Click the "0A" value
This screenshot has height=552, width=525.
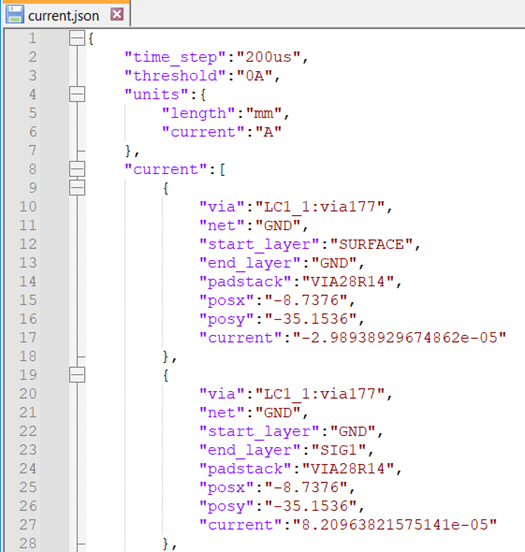tap(254, 76)
